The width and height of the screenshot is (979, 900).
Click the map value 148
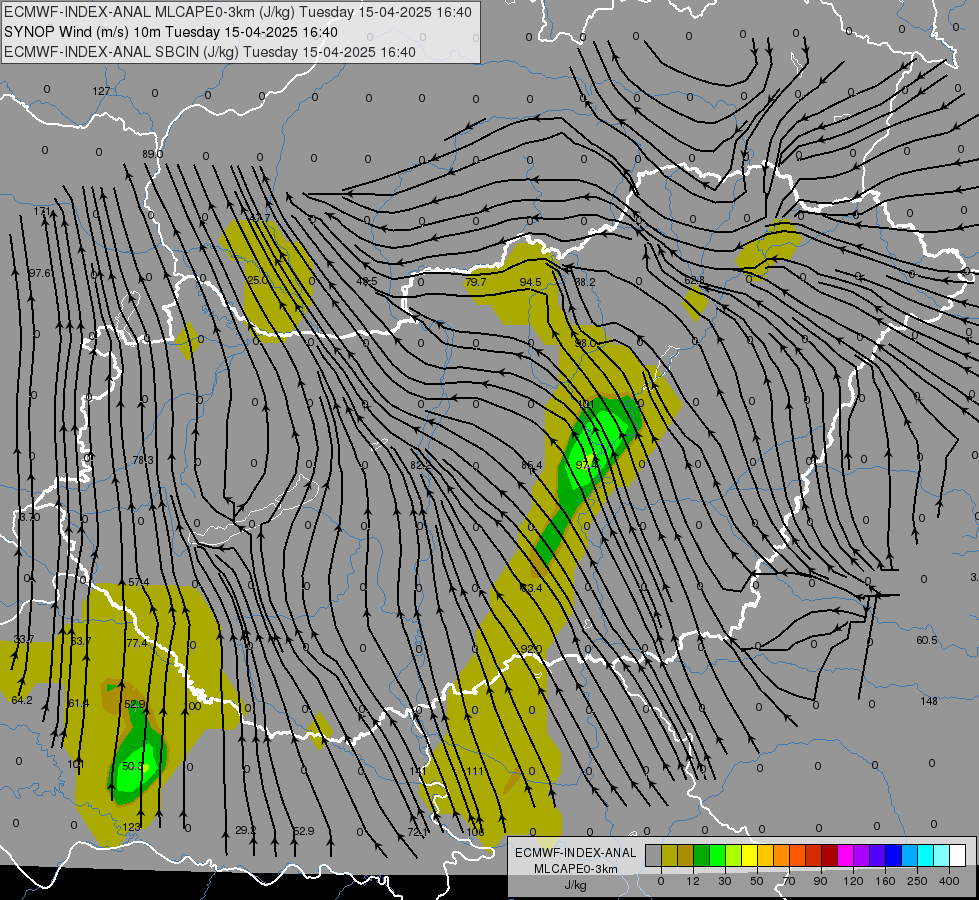click(929, 701)
